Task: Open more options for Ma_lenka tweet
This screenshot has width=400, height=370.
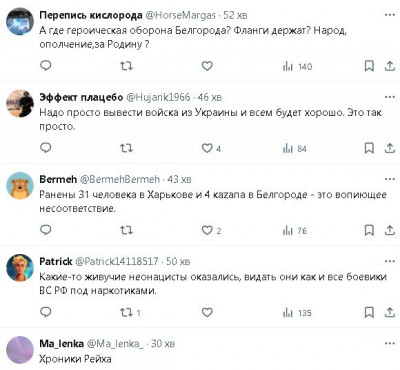Action: 390,343
